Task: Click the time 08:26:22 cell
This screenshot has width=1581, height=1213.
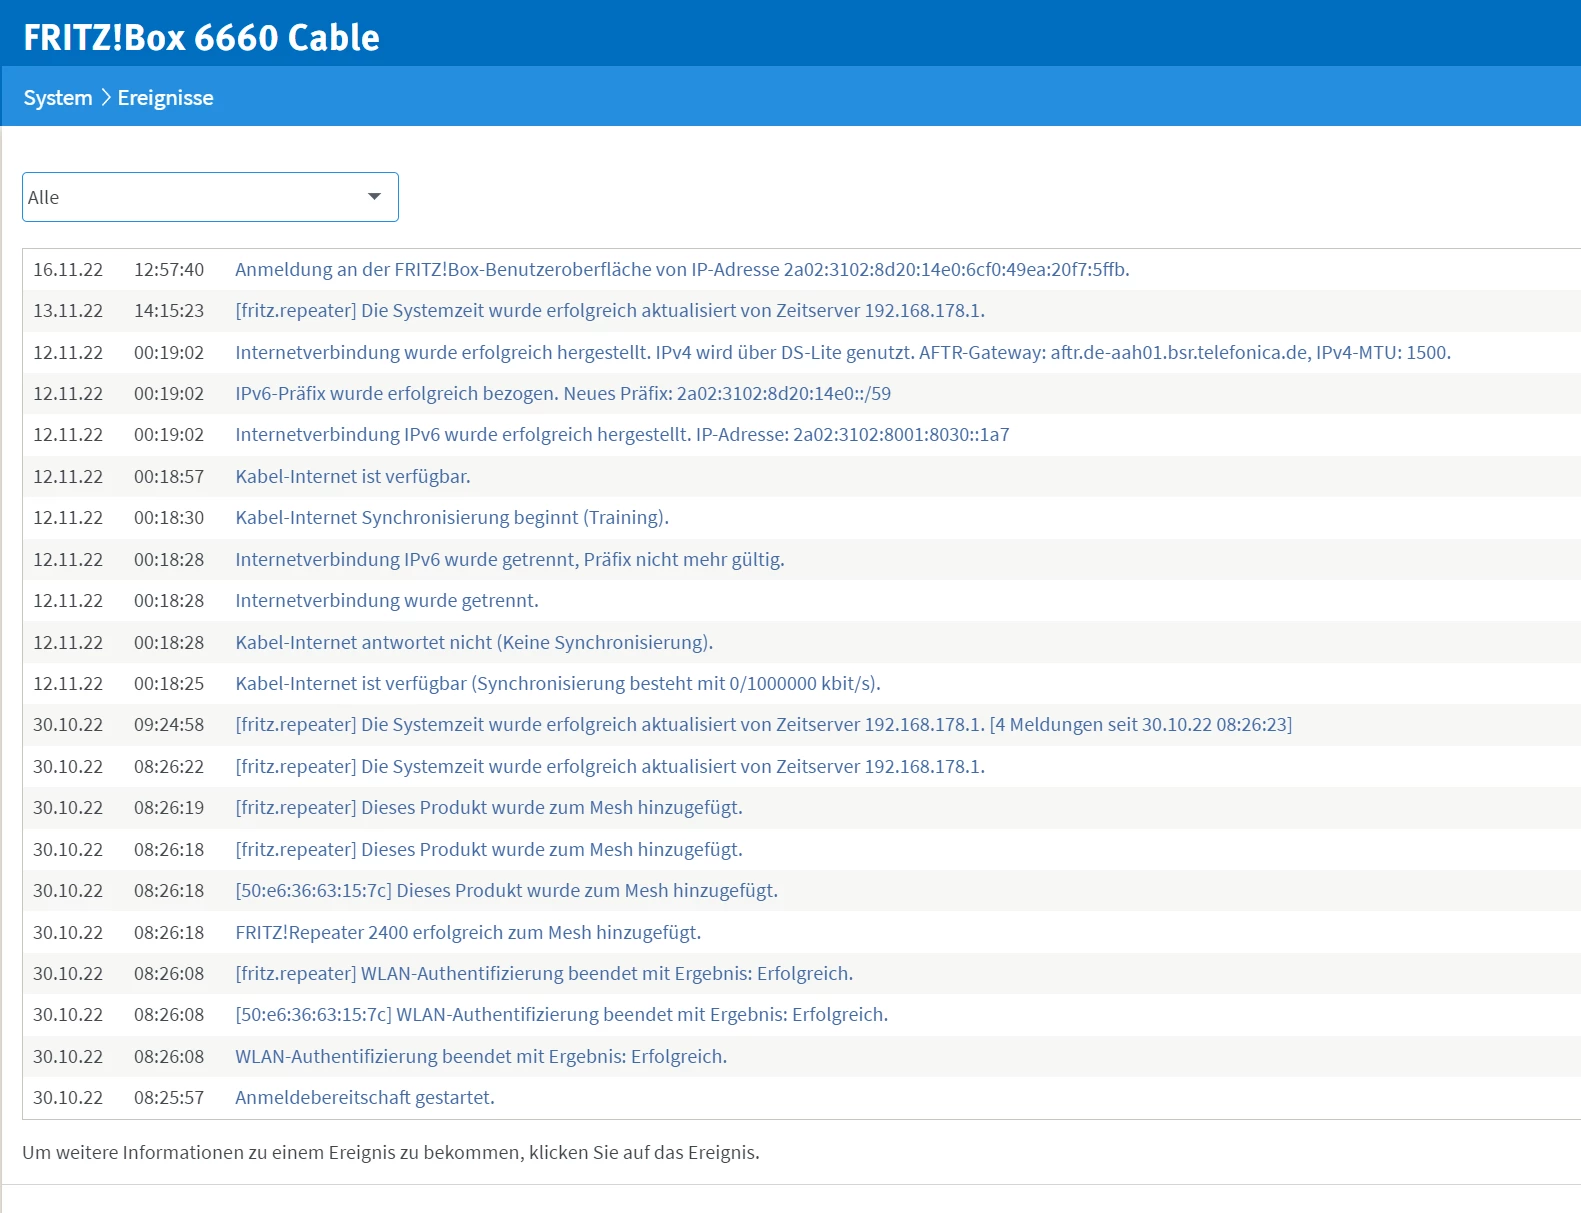Action: 169,767
